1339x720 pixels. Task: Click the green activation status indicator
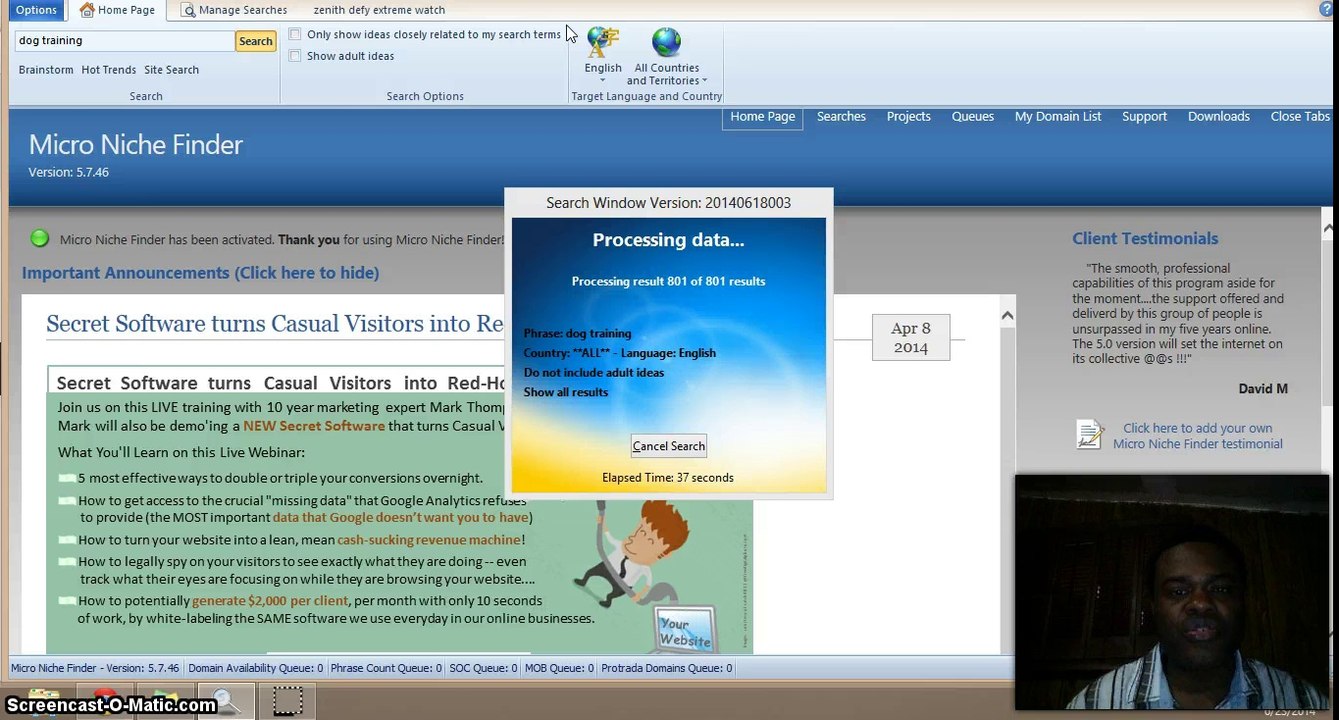click(x=40, y=238)
